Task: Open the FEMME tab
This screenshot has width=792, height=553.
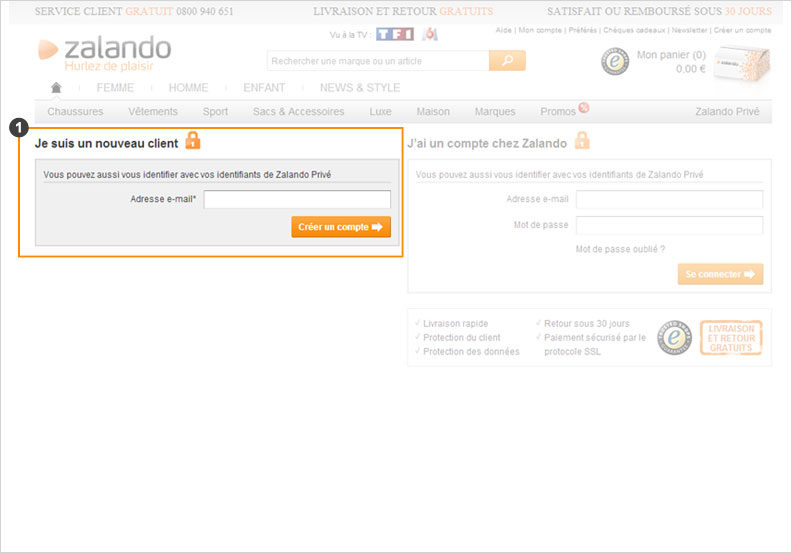Action: click(x=115, y=88)
